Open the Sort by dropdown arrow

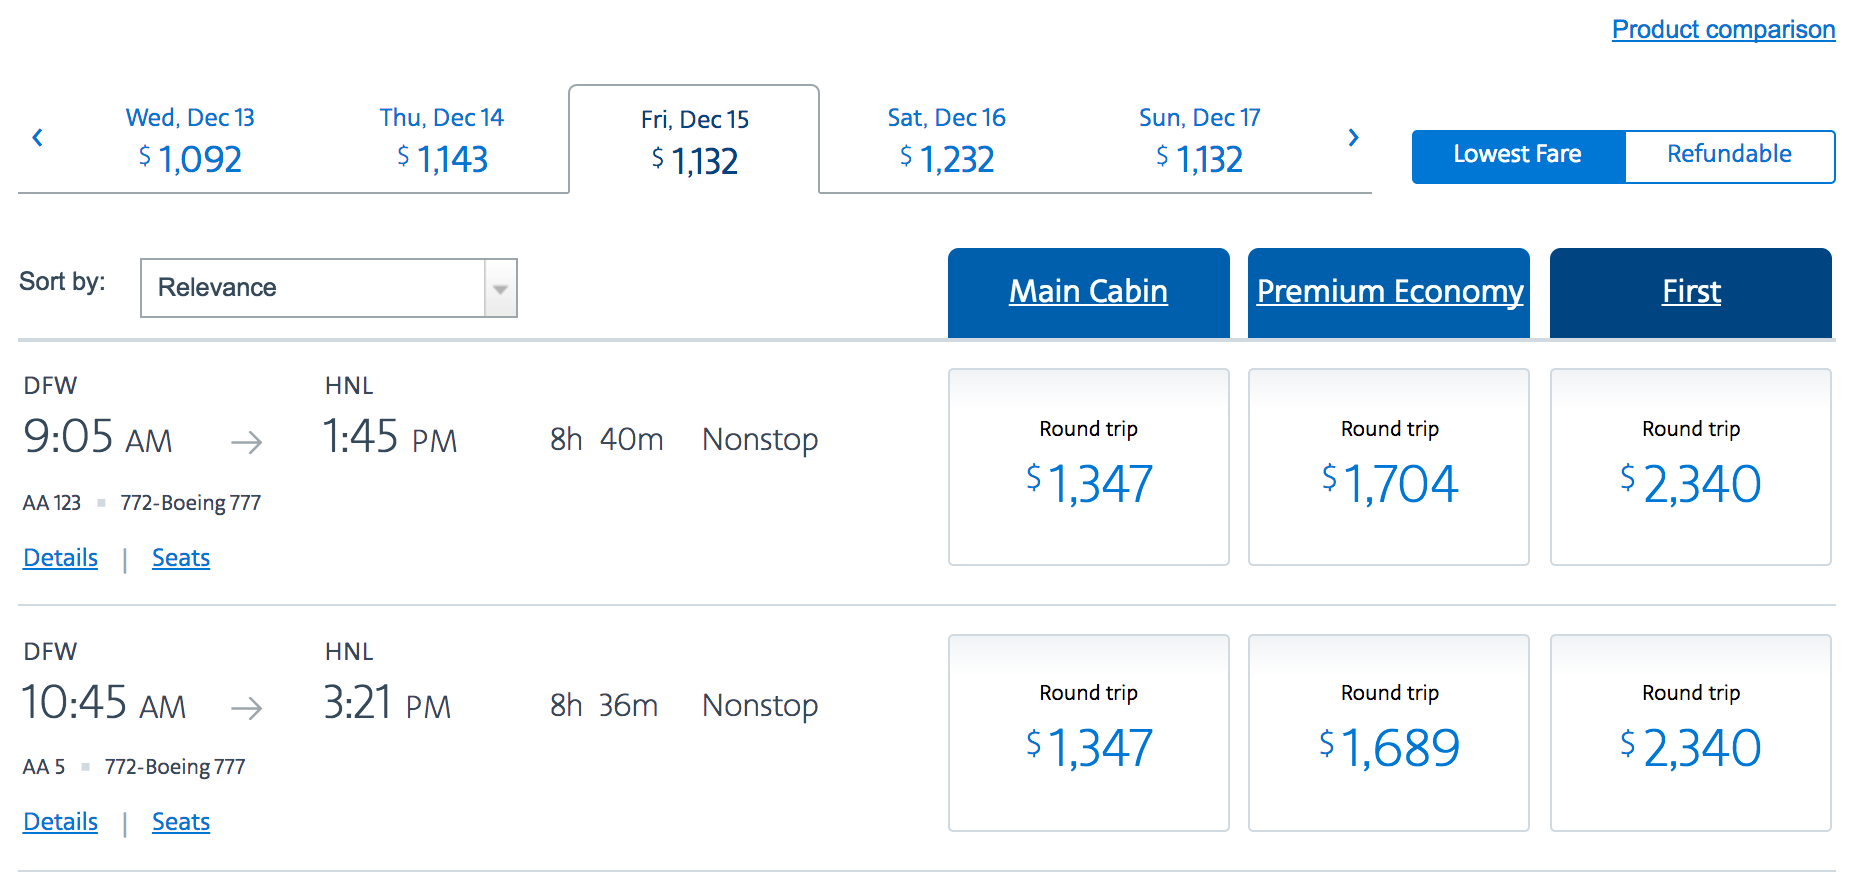(x=500, y=289)
